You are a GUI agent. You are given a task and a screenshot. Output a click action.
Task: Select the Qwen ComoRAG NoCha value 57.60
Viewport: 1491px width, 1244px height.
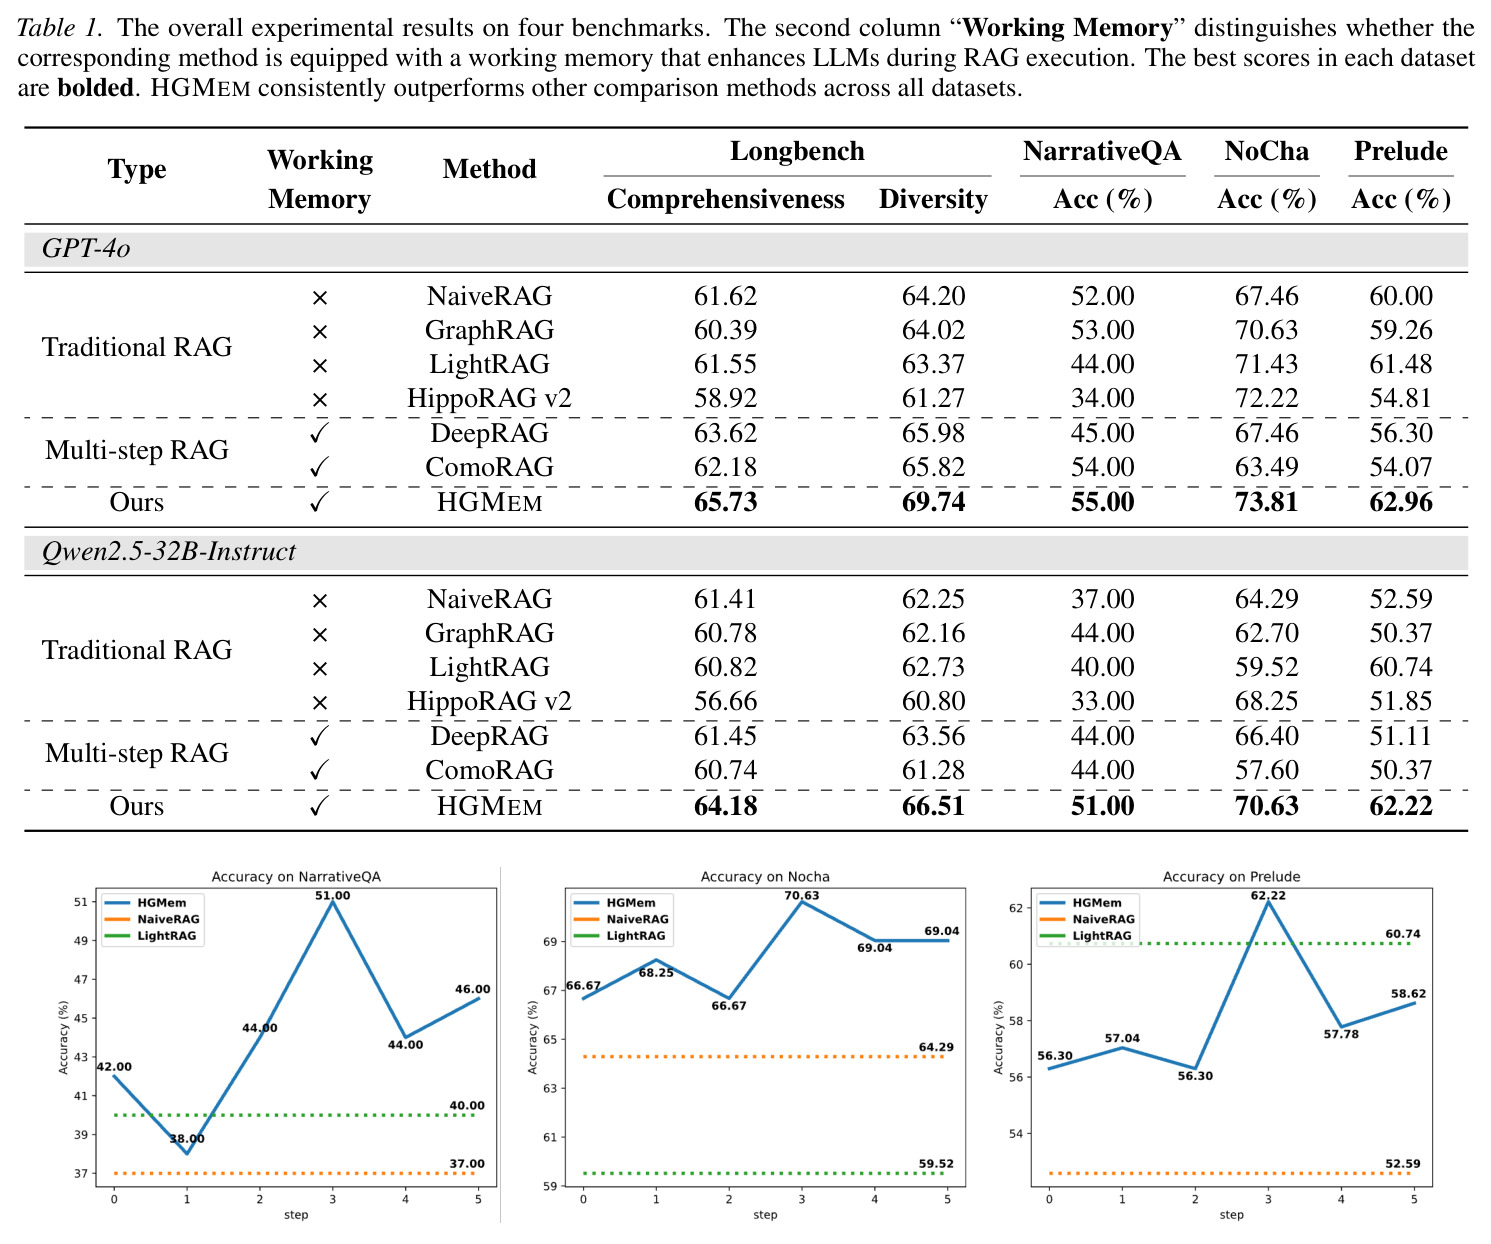pyautogui.click(x=1266, y=770)
